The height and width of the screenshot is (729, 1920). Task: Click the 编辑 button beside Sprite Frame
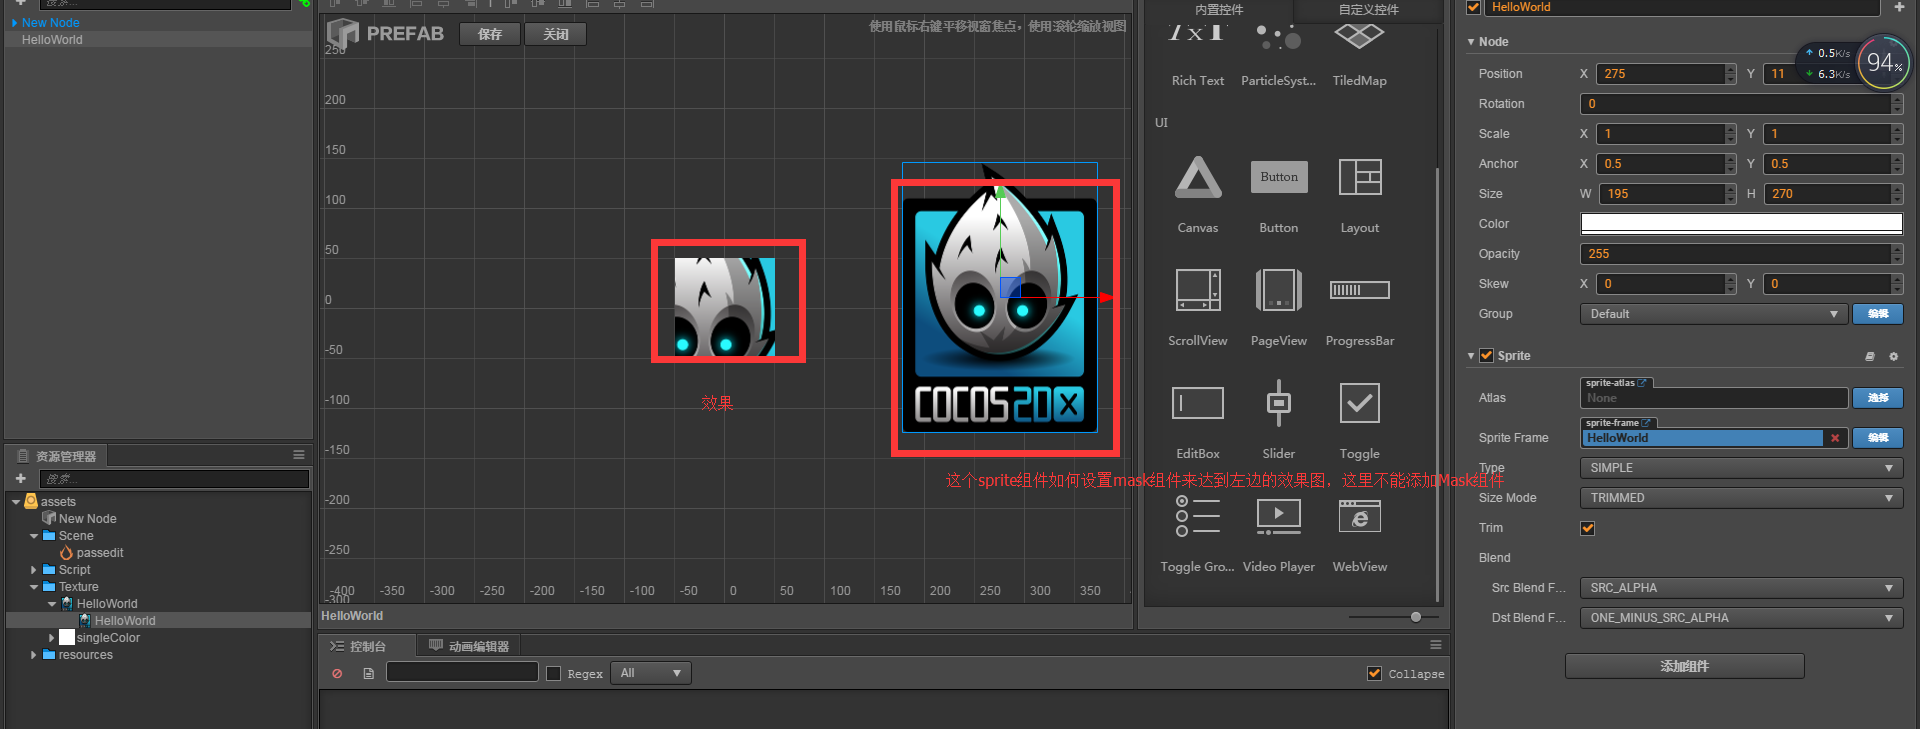[x=1878, y=438]
